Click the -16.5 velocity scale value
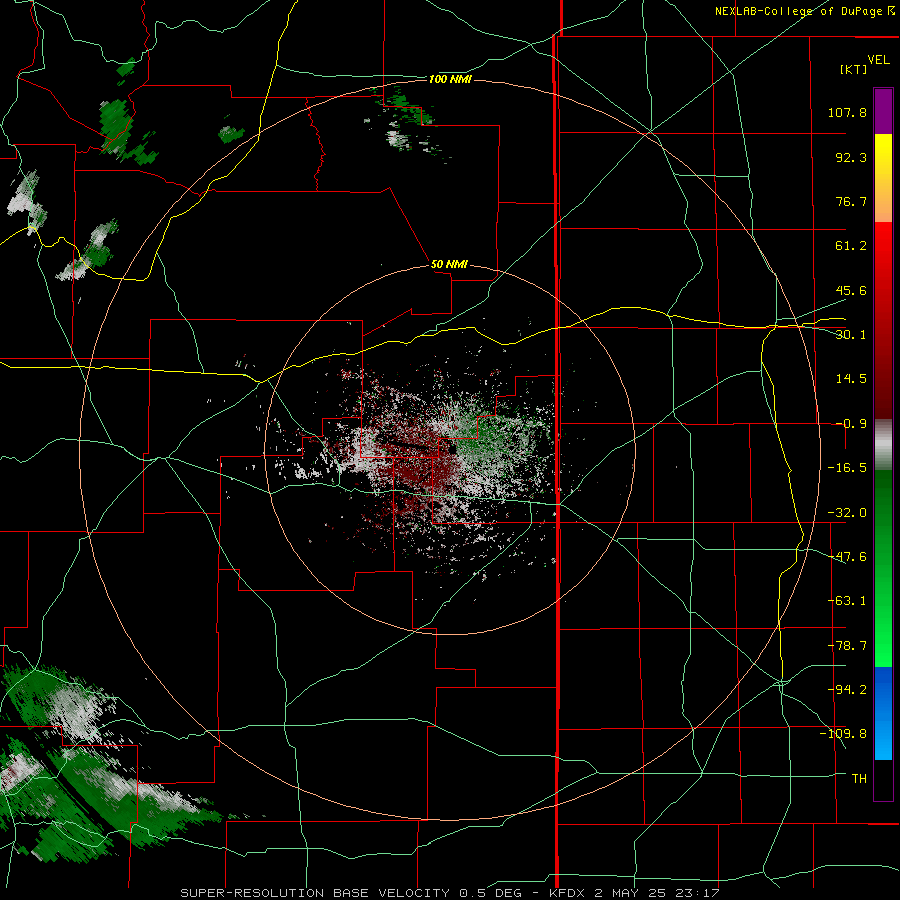The image size is (900, 900). (x=847, y=468)
